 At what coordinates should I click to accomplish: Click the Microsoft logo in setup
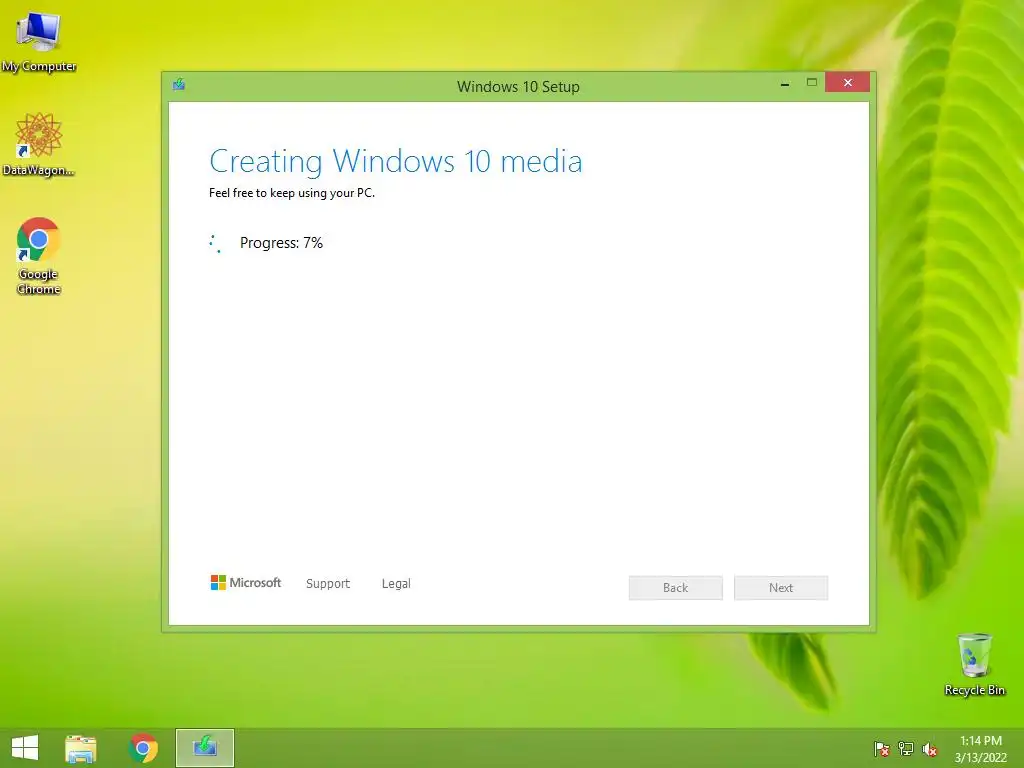click(246, 583)
